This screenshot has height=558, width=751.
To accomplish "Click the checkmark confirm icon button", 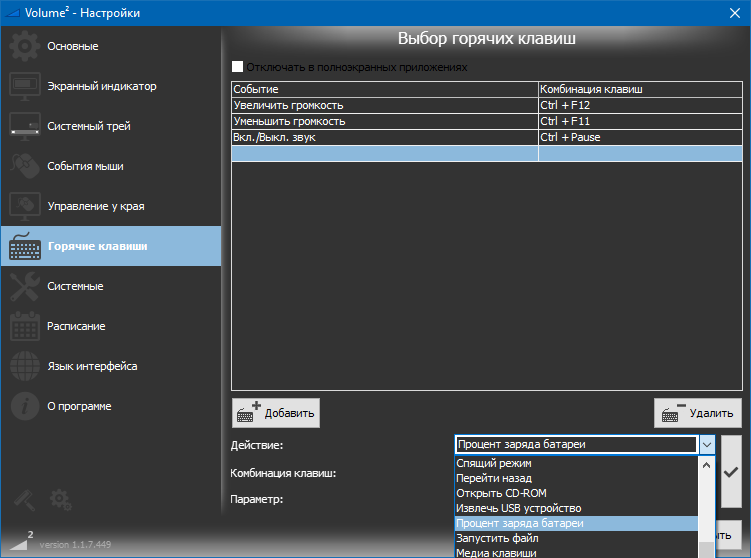I will 731,472.
